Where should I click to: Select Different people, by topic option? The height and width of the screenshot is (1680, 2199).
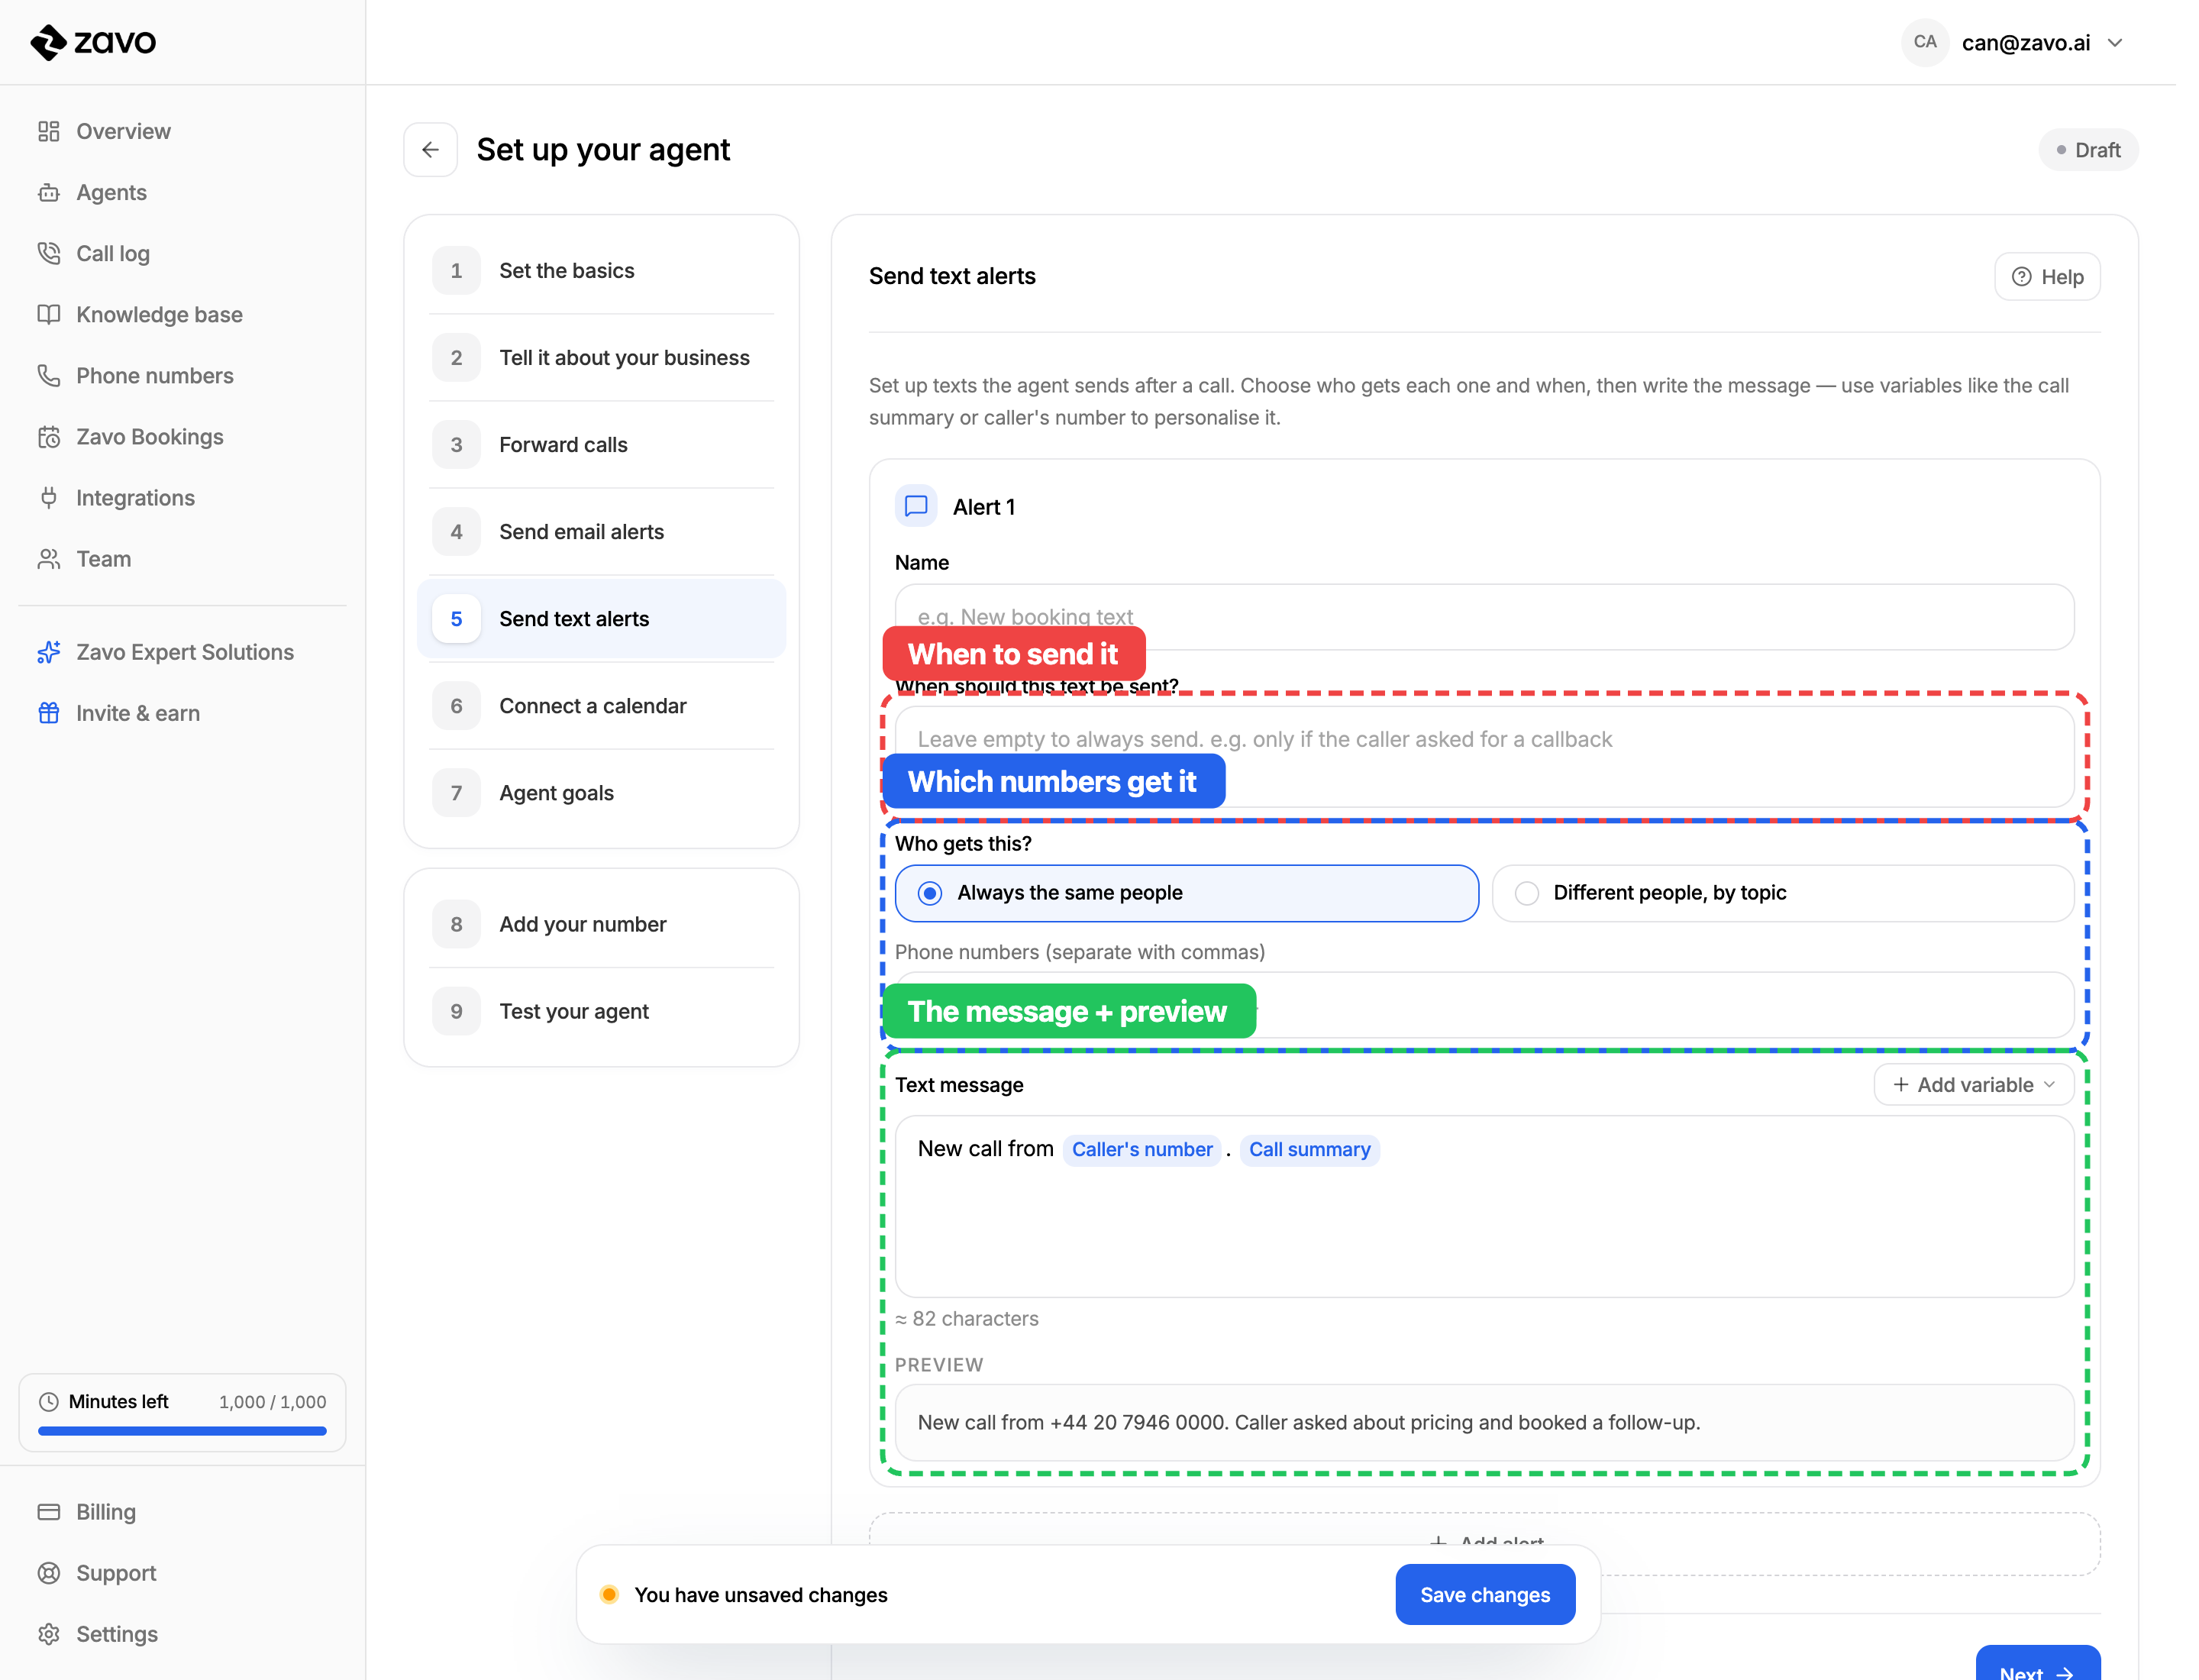[1782, 892]
